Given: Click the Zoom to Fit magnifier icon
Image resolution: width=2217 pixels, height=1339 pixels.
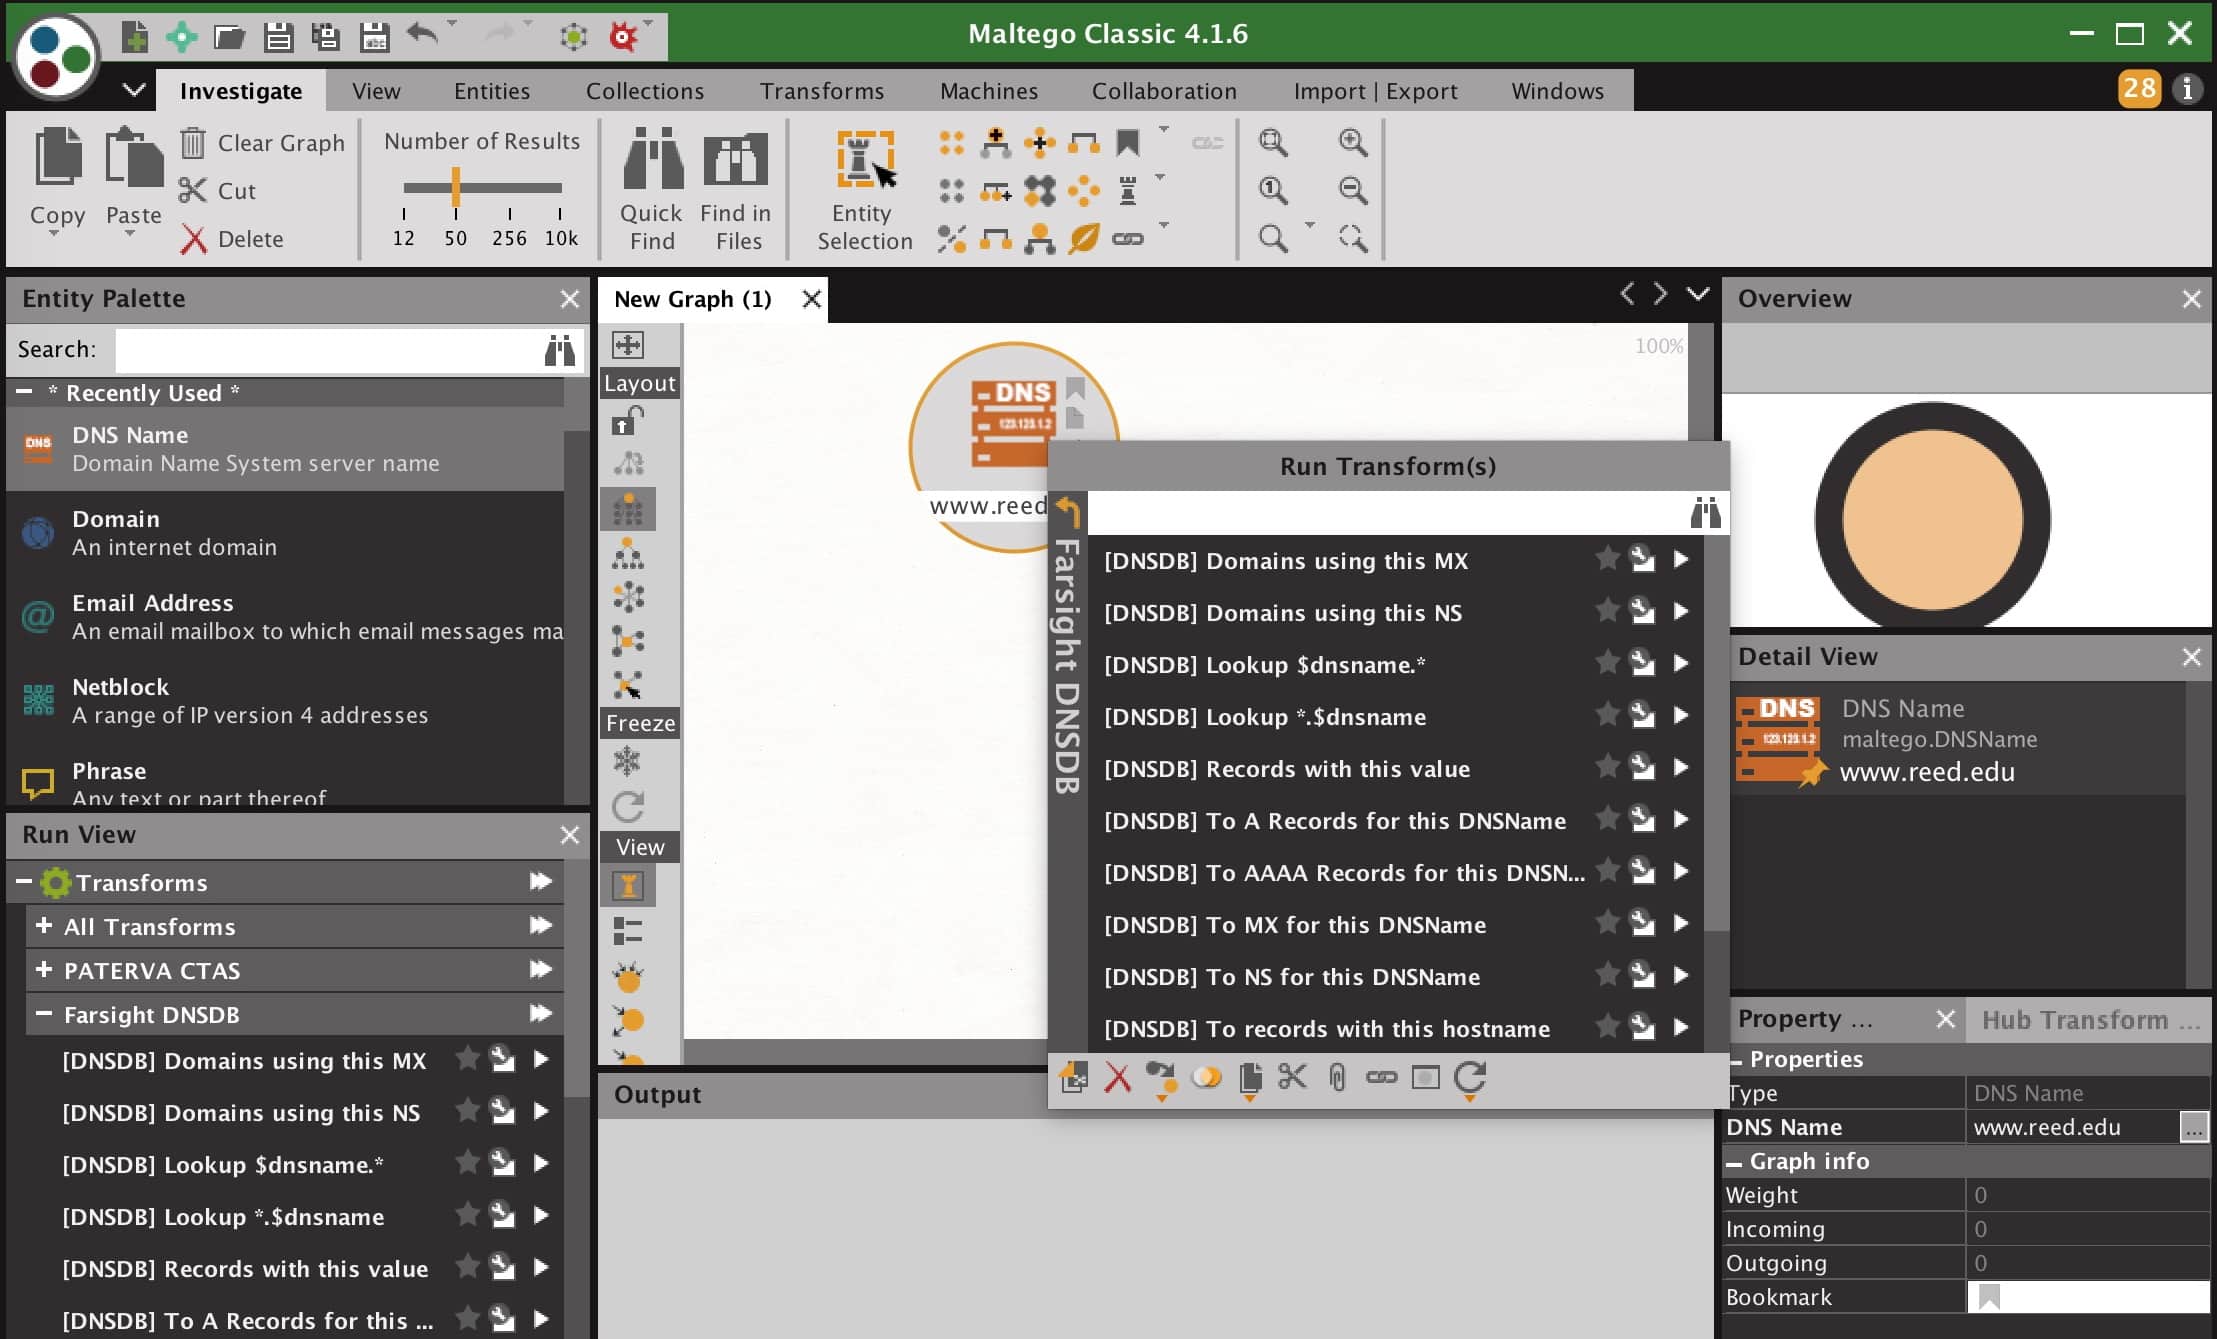Looking at the screenshot, I should click(1272, 142).
